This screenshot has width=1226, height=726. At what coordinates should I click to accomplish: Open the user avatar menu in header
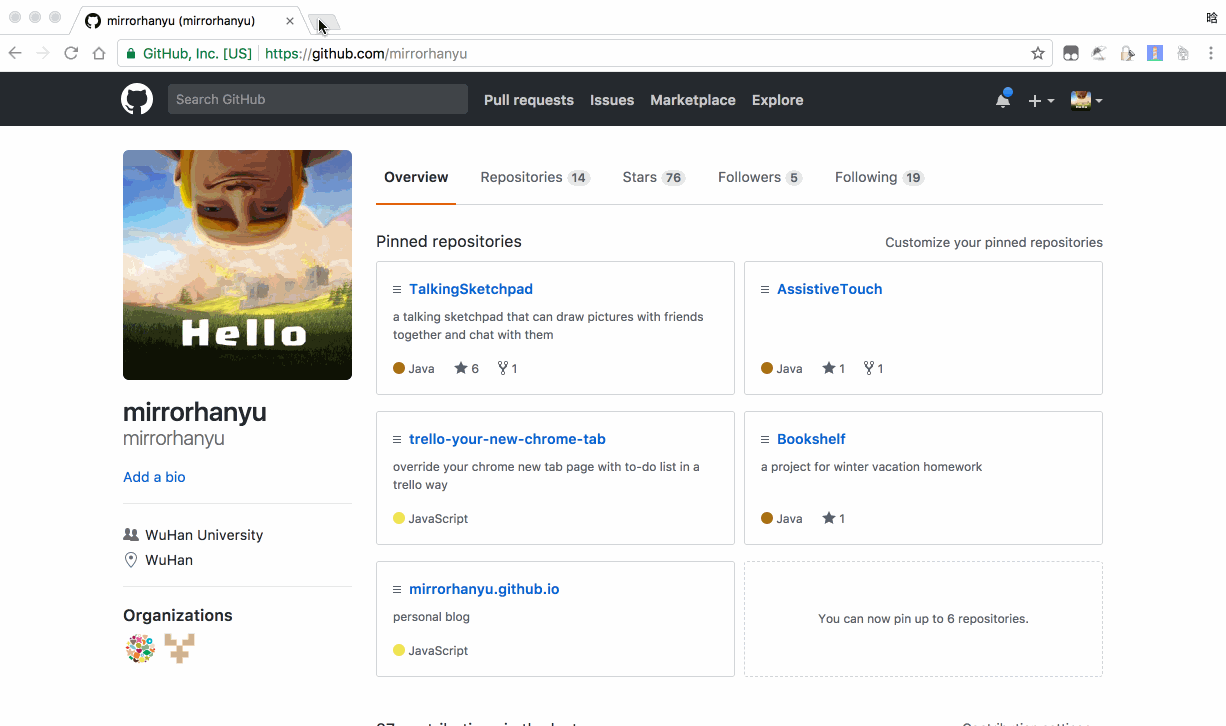pyautogui.click(x=1086, y=100)
